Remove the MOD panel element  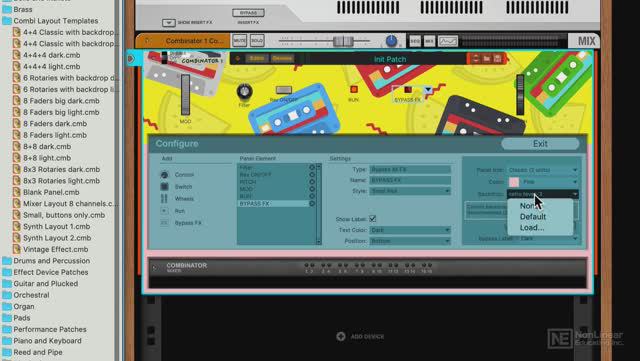coord(312,189)
